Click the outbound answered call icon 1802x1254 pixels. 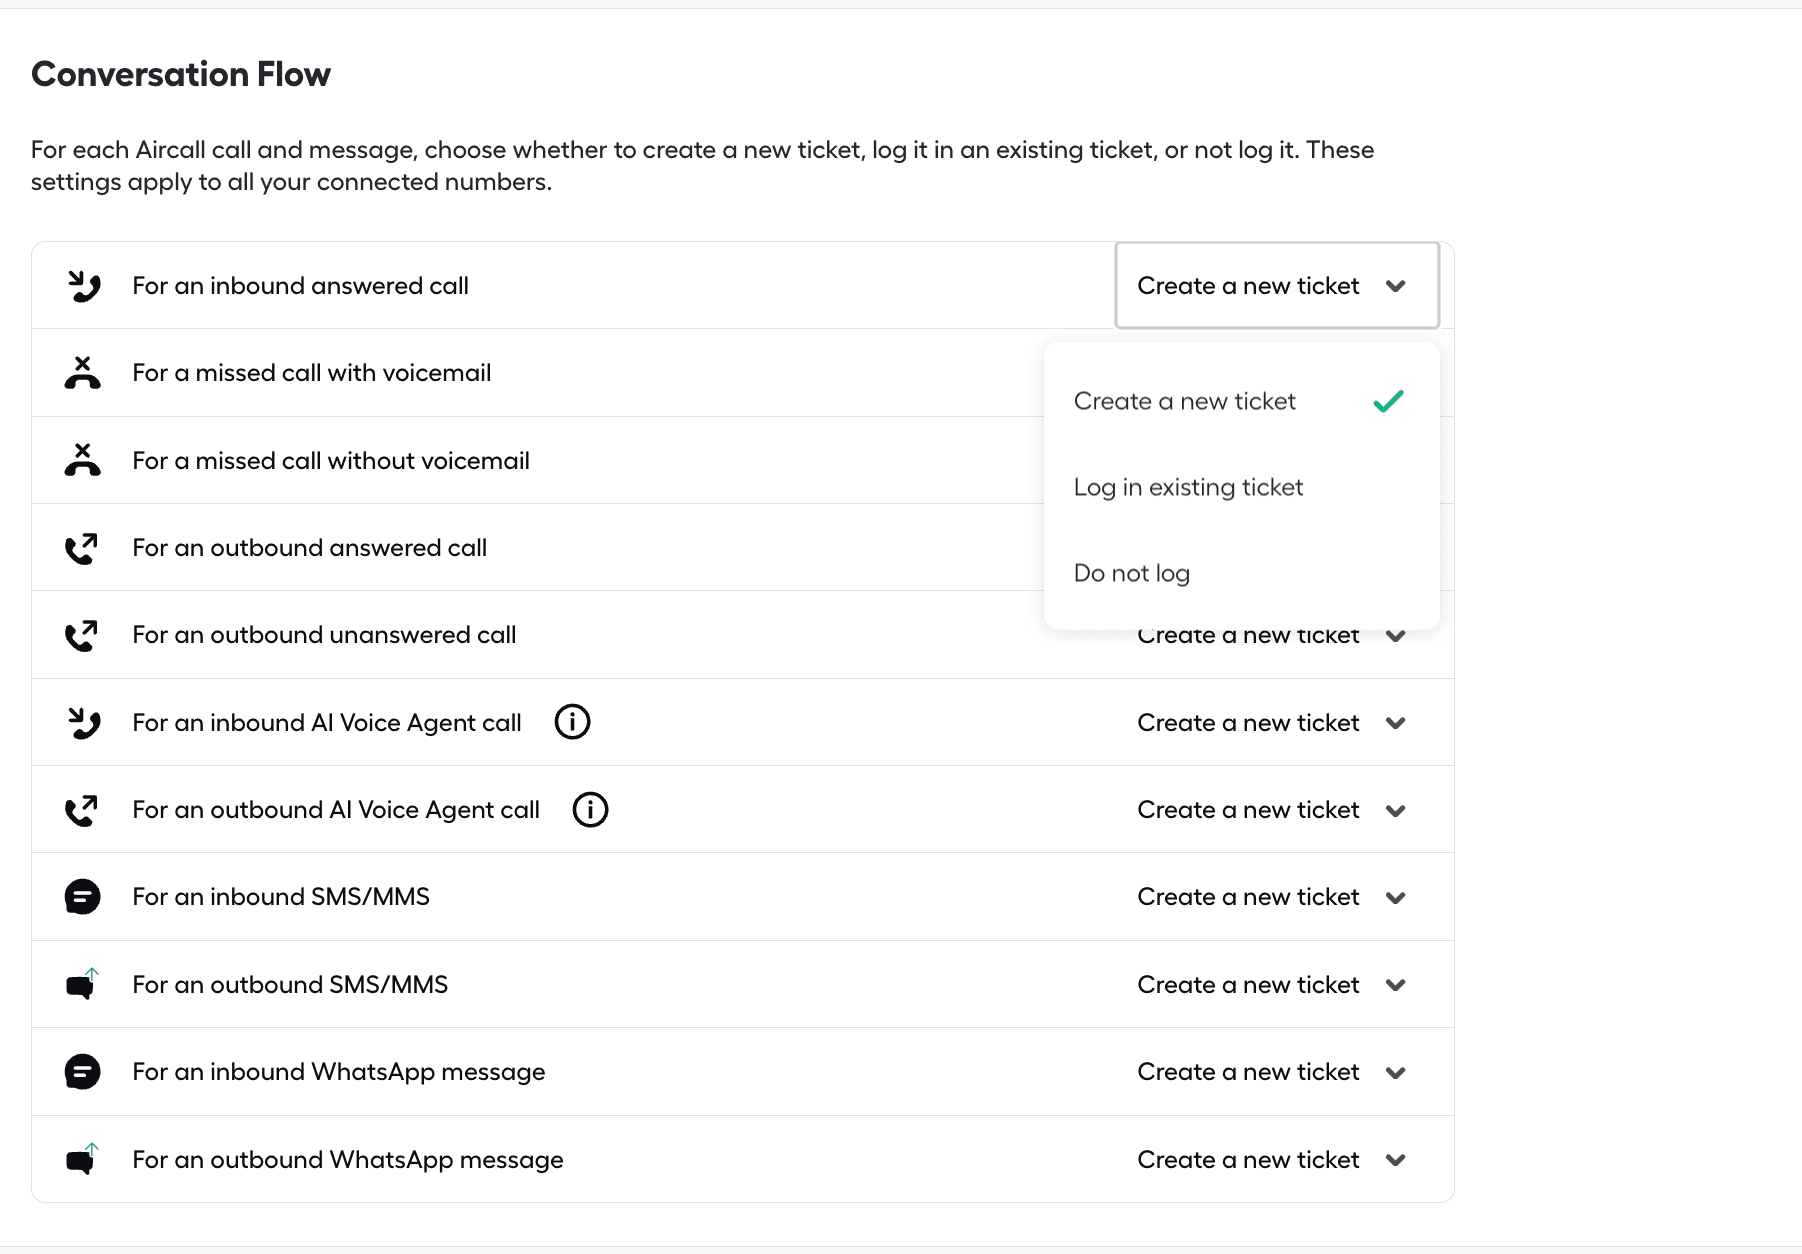(82, 548)
